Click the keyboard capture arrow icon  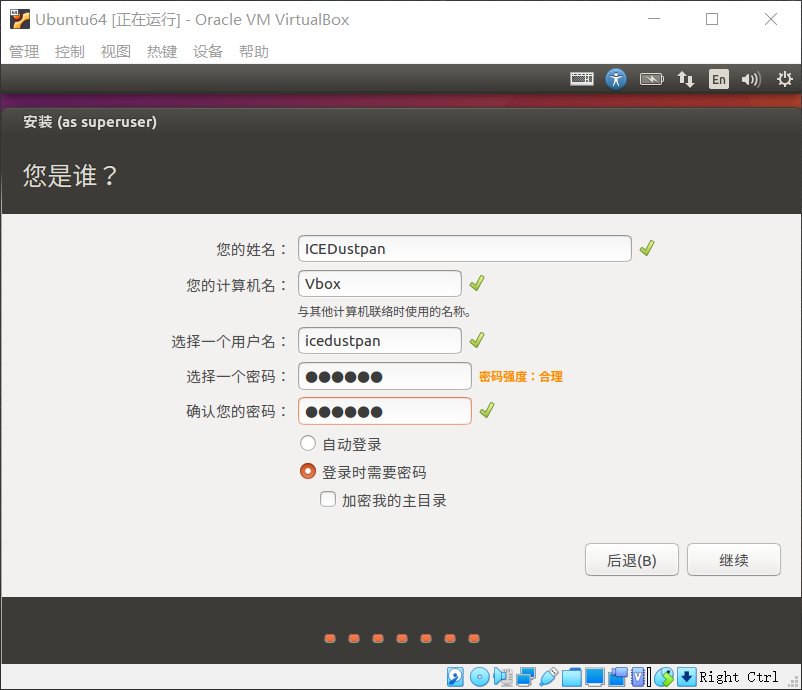pos(686,677)
